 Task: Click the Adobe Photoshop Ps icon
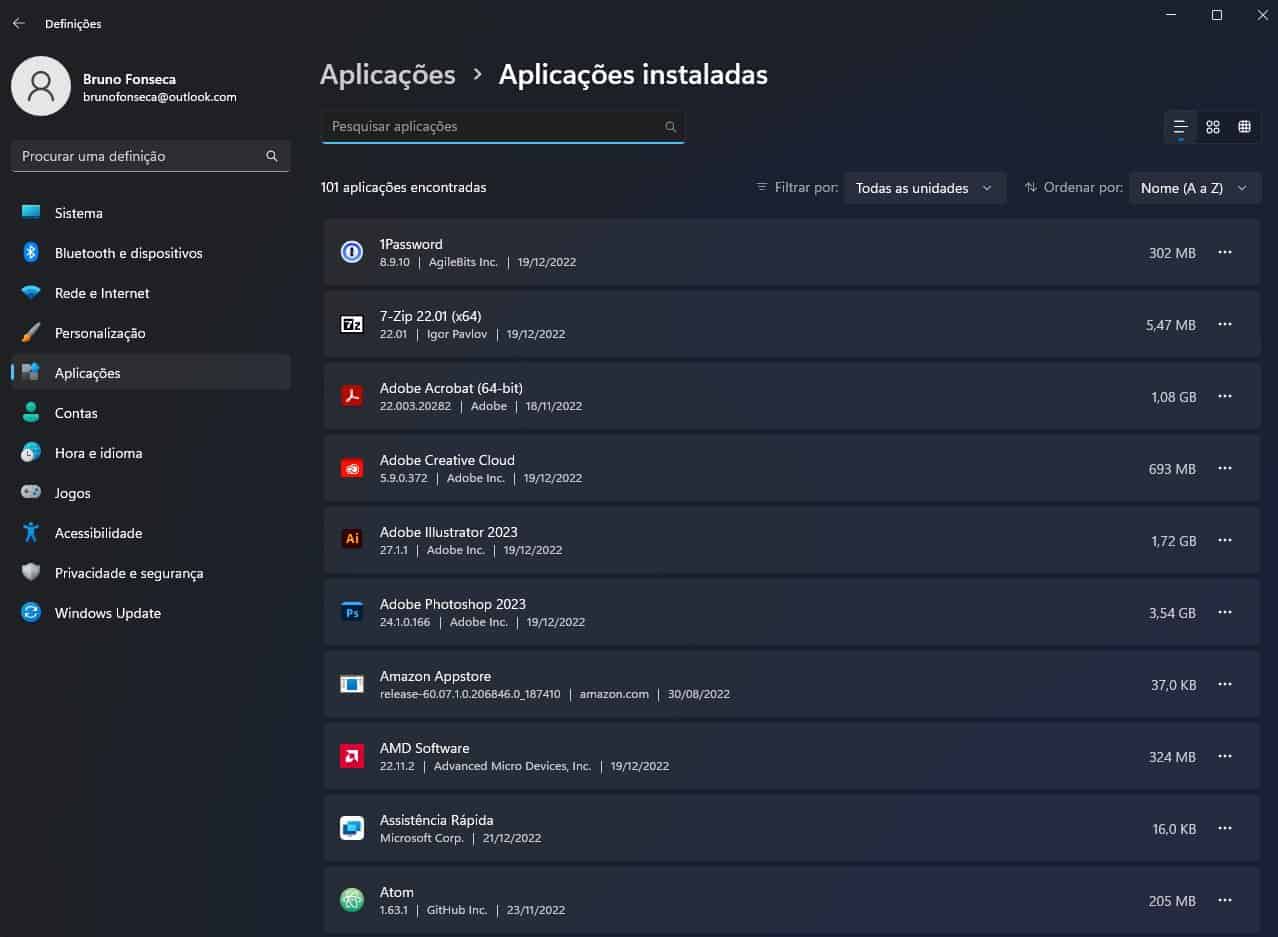pos(351,612)
